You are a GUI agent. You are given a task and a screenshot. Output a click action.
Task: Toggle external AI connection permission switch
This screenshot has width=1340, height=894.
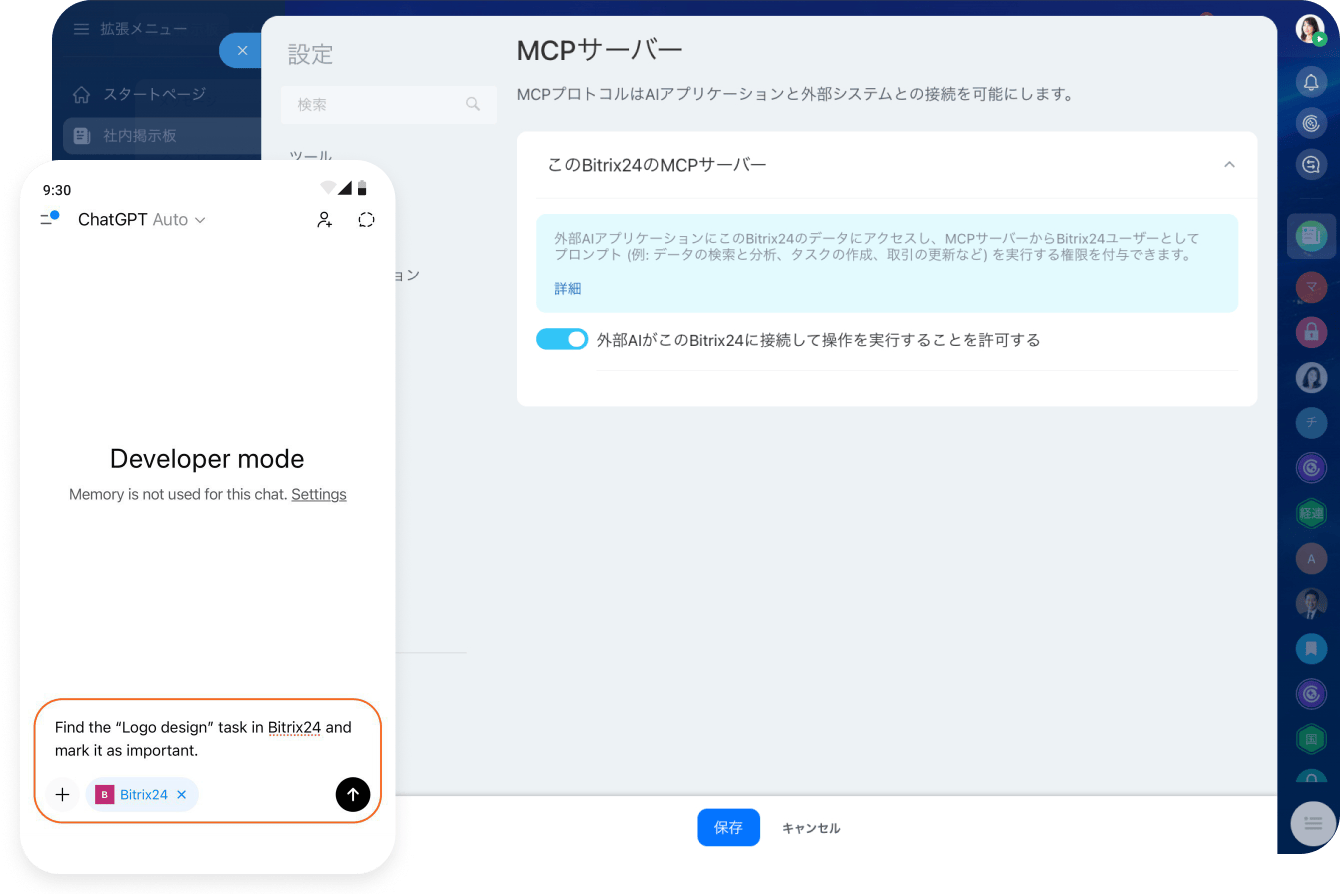pos(562,339)
